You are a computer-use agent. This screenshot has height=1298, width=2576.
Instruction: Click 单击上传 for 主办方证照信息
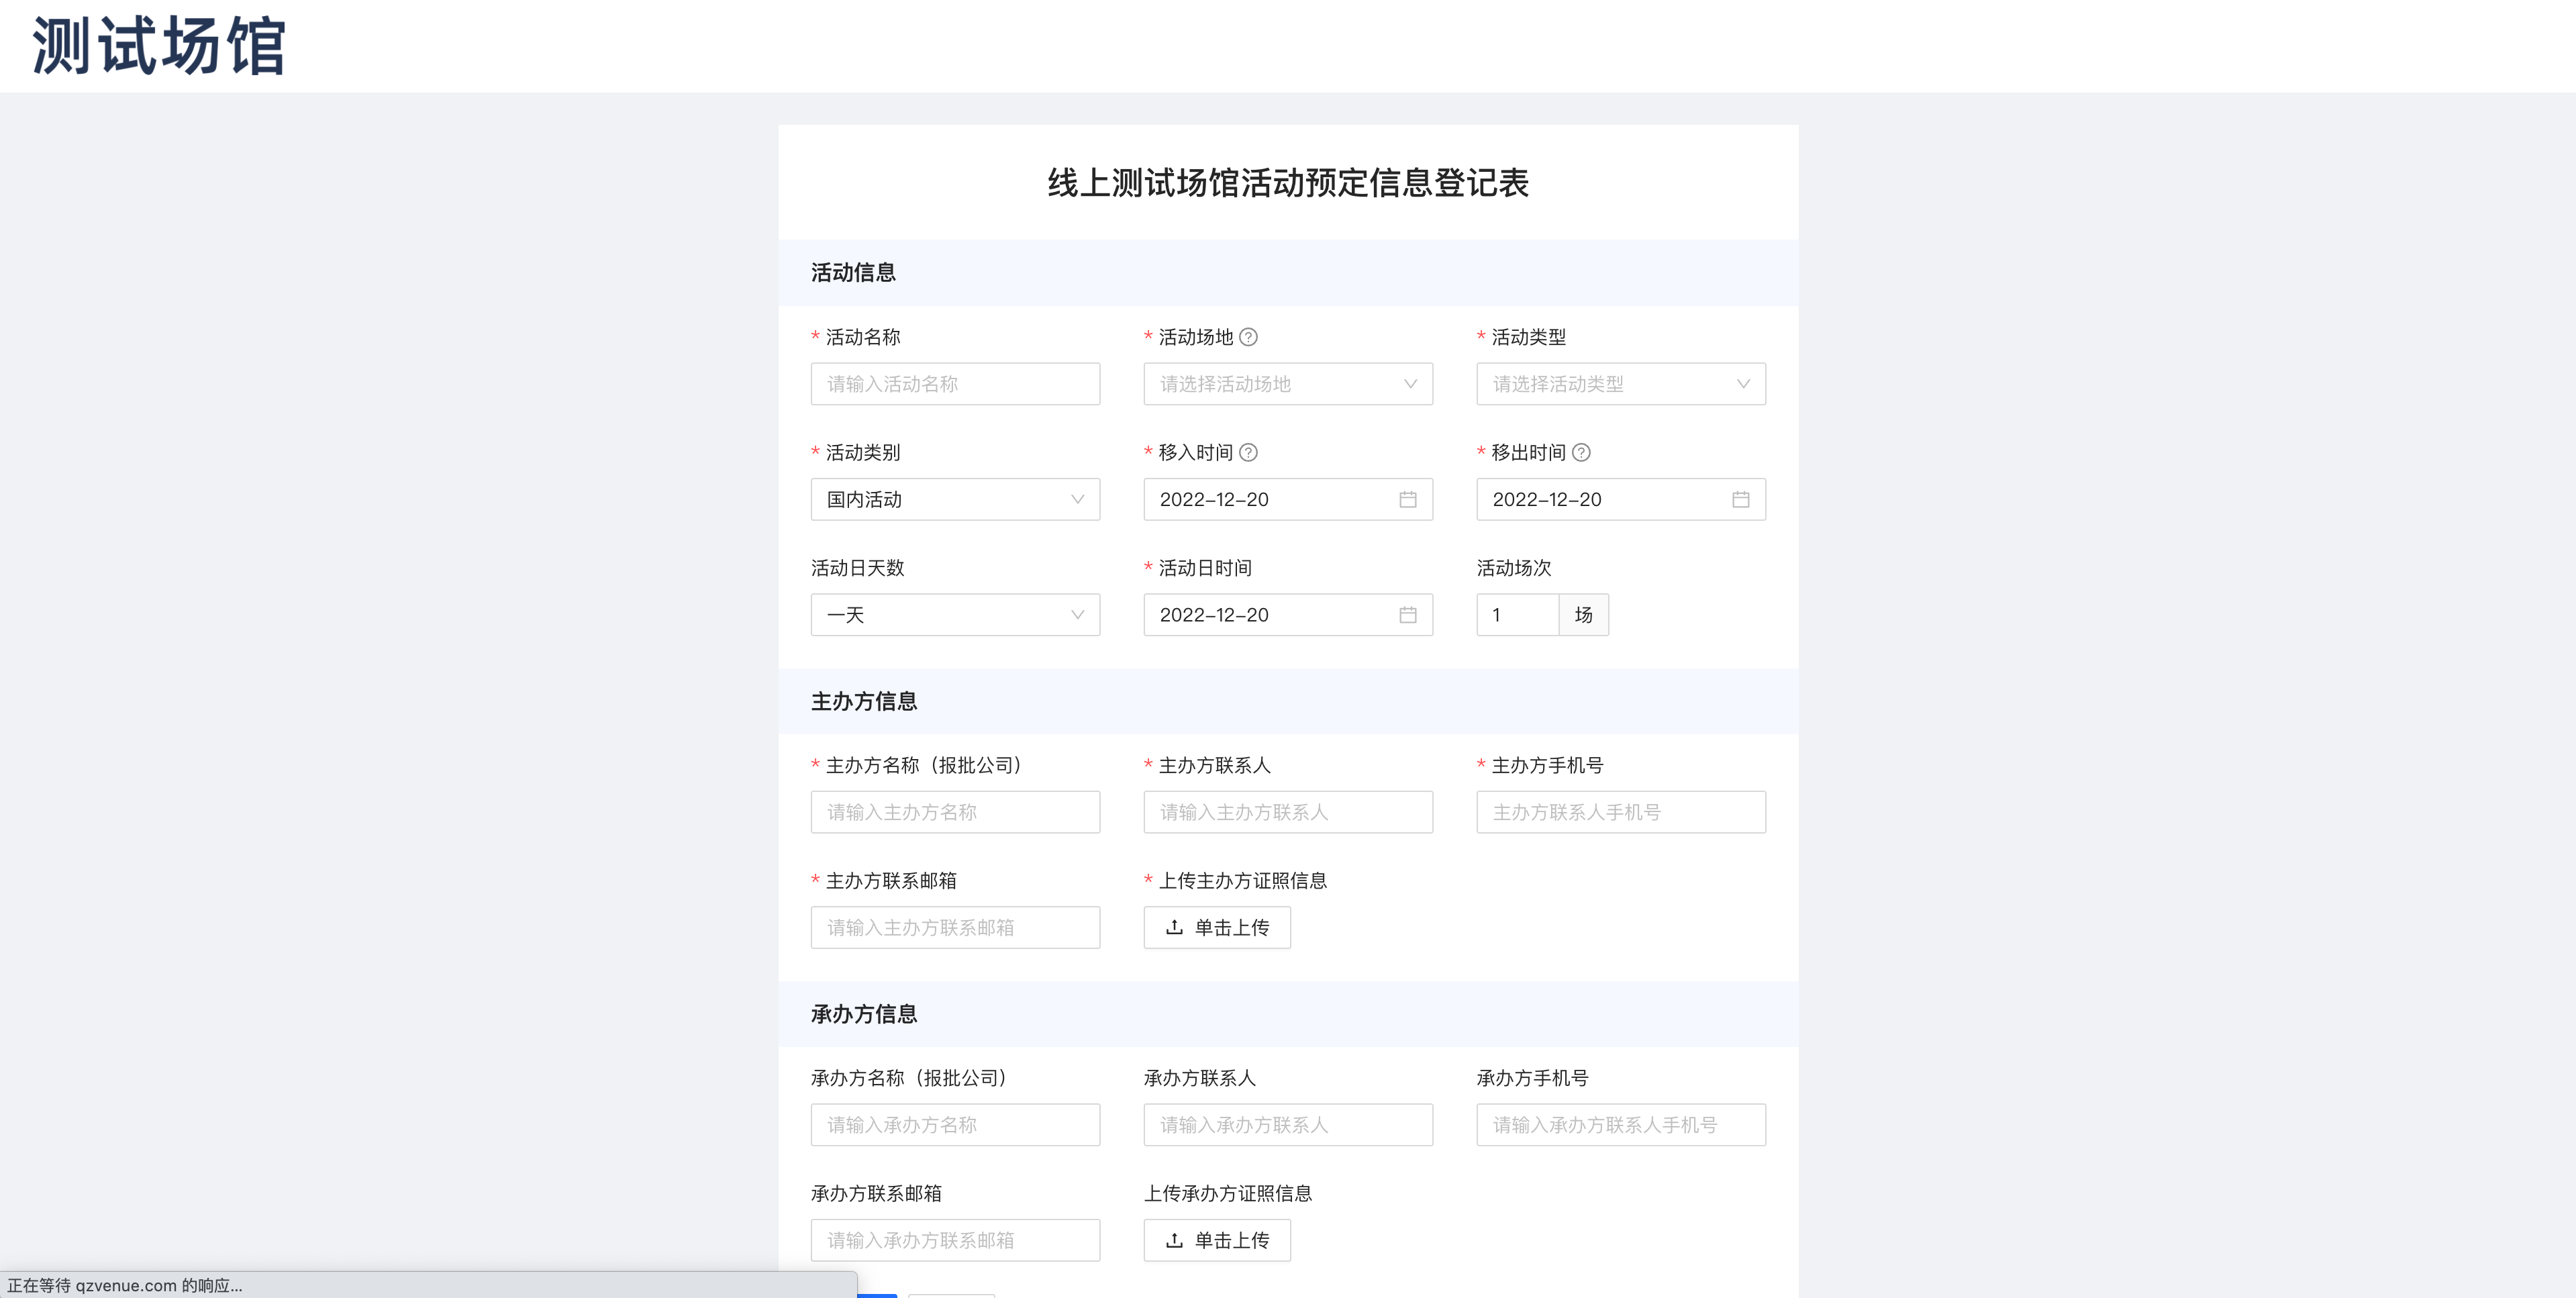pos(1217,928)
